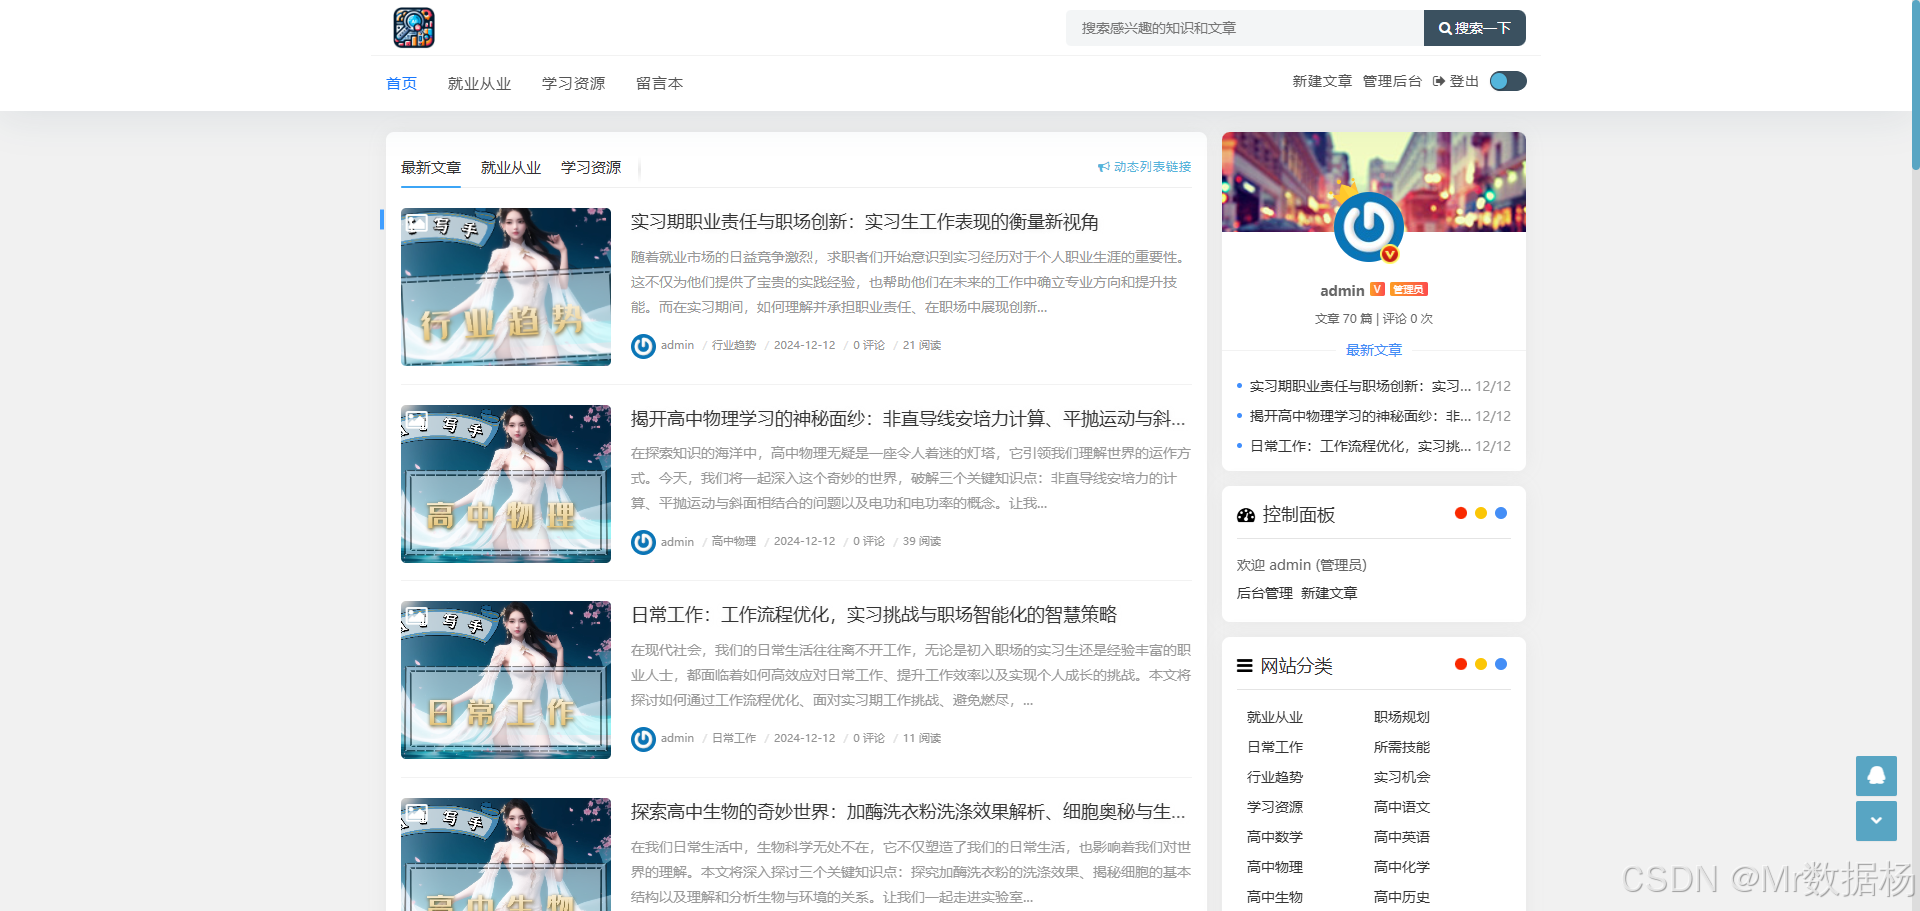Open the 行业趋势 site category
The width and height of the screenshot is (1920, 911).
coord(1275,777)
